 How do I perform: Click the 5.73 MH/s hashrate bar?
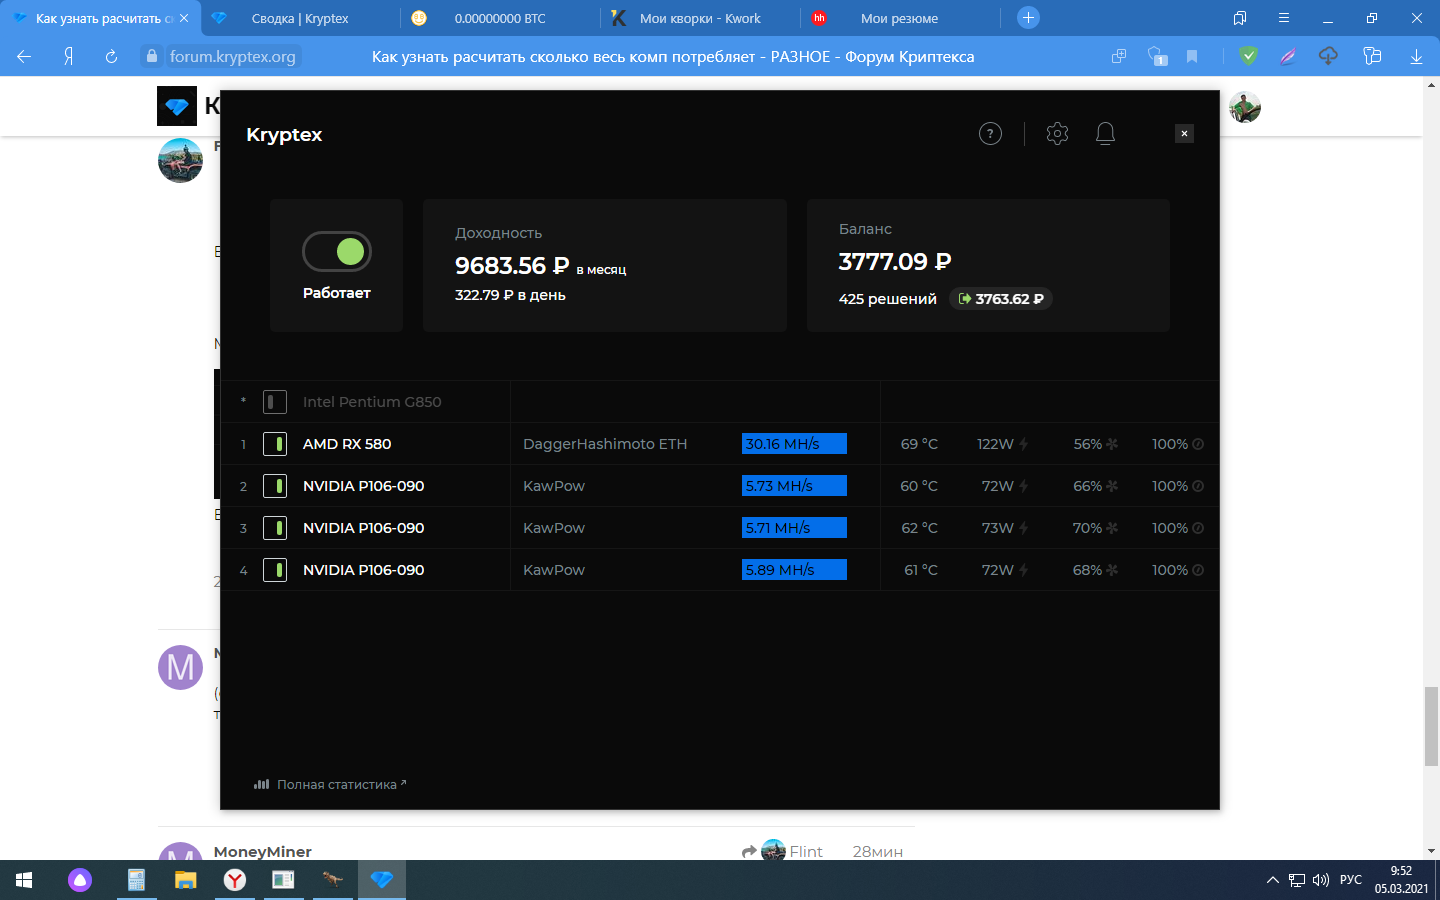[x=794, y=486]
